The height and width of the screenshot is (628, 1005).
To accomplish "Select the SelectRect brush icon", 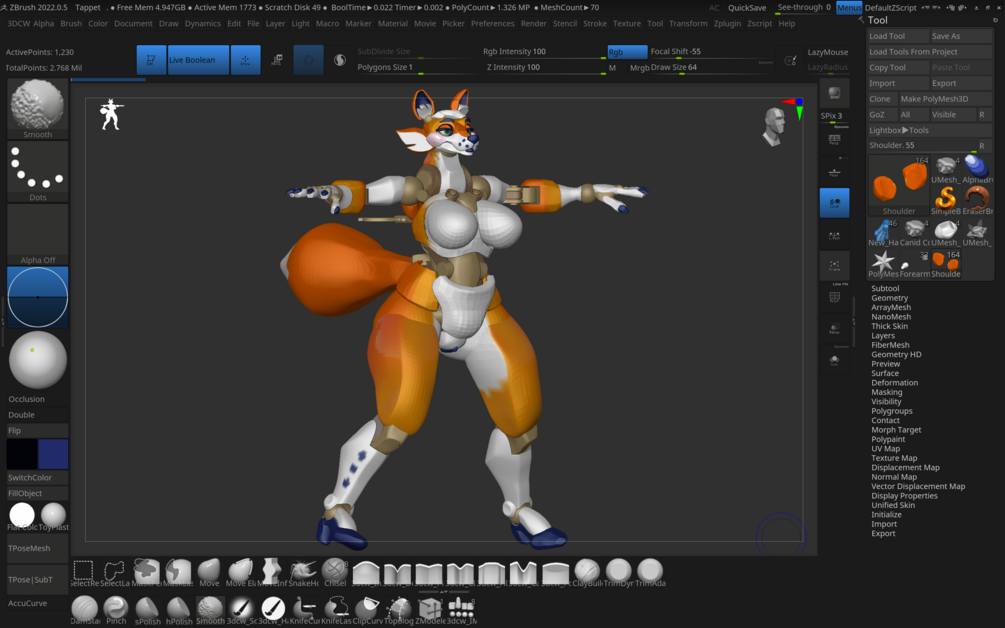I will pyautogui.click(x=84, y=572).
